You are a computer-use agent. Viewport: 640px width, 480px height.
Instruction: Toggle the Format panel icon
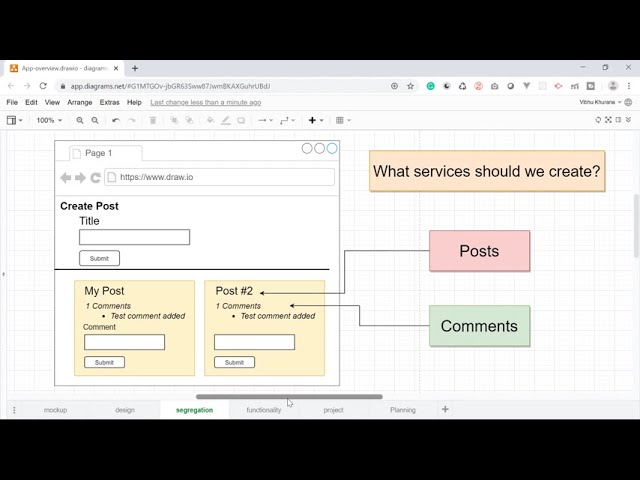click(618, 120)
